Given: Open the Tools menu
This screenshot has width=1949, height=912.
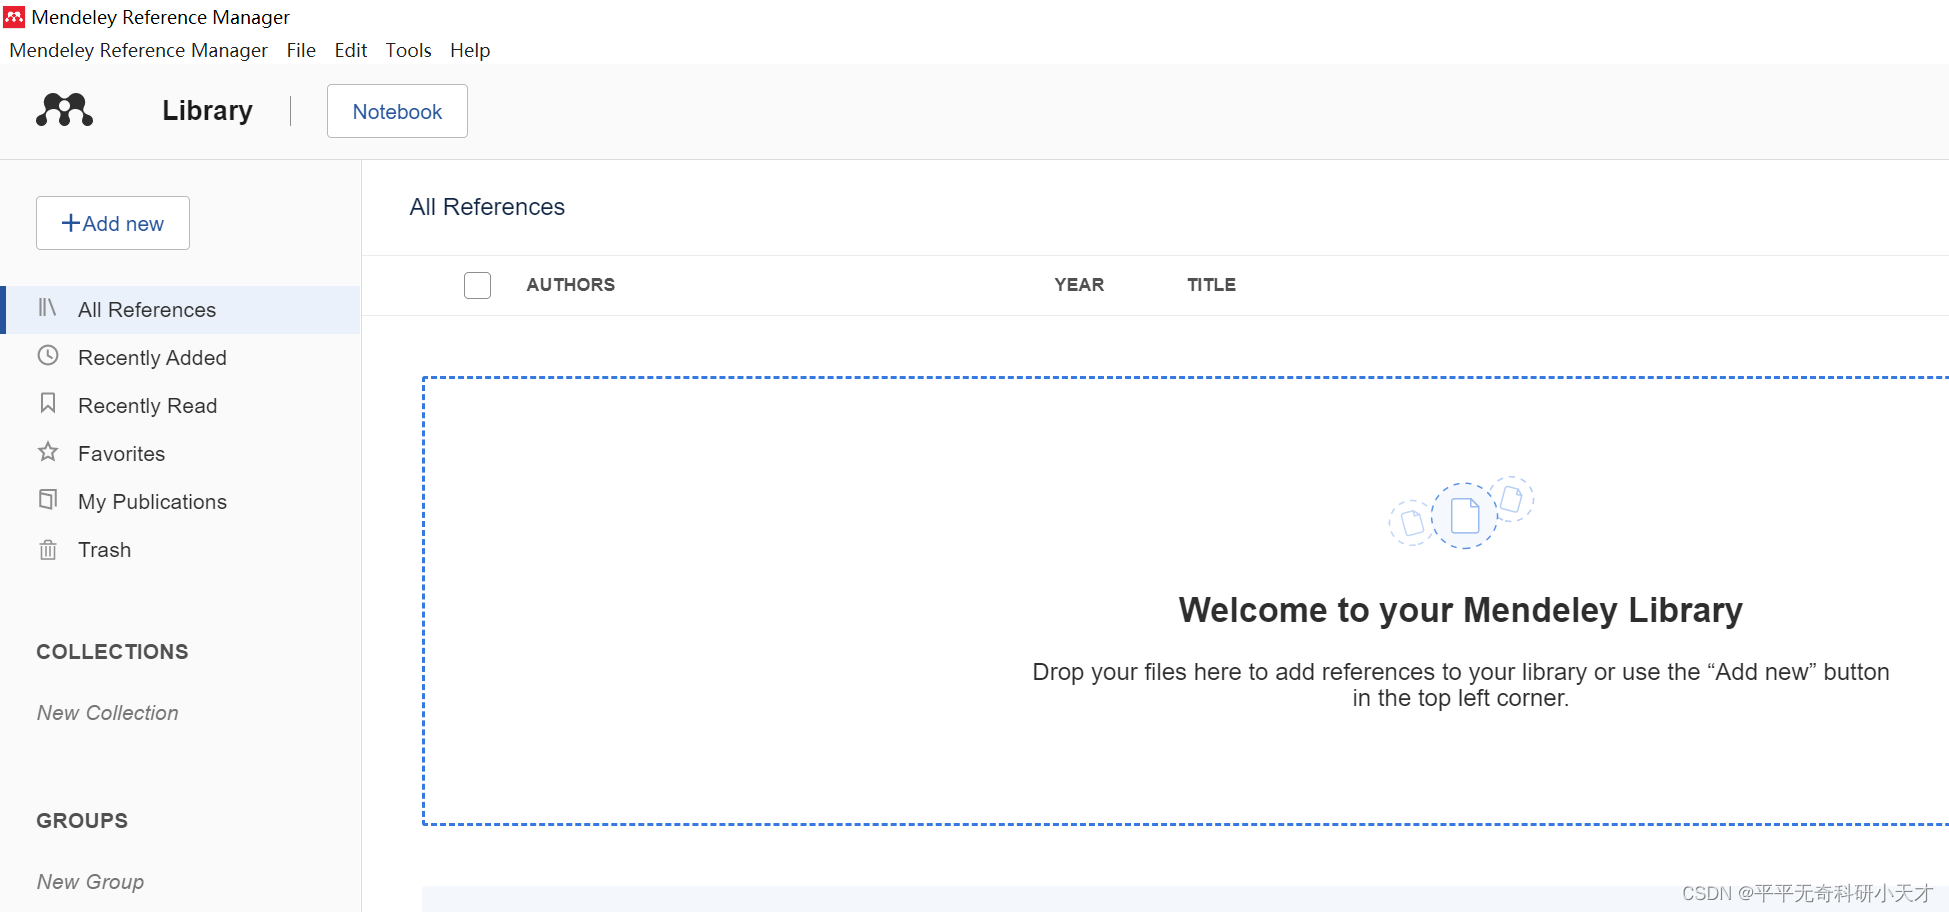Looking at the screenshot, I should coord(409,50).
